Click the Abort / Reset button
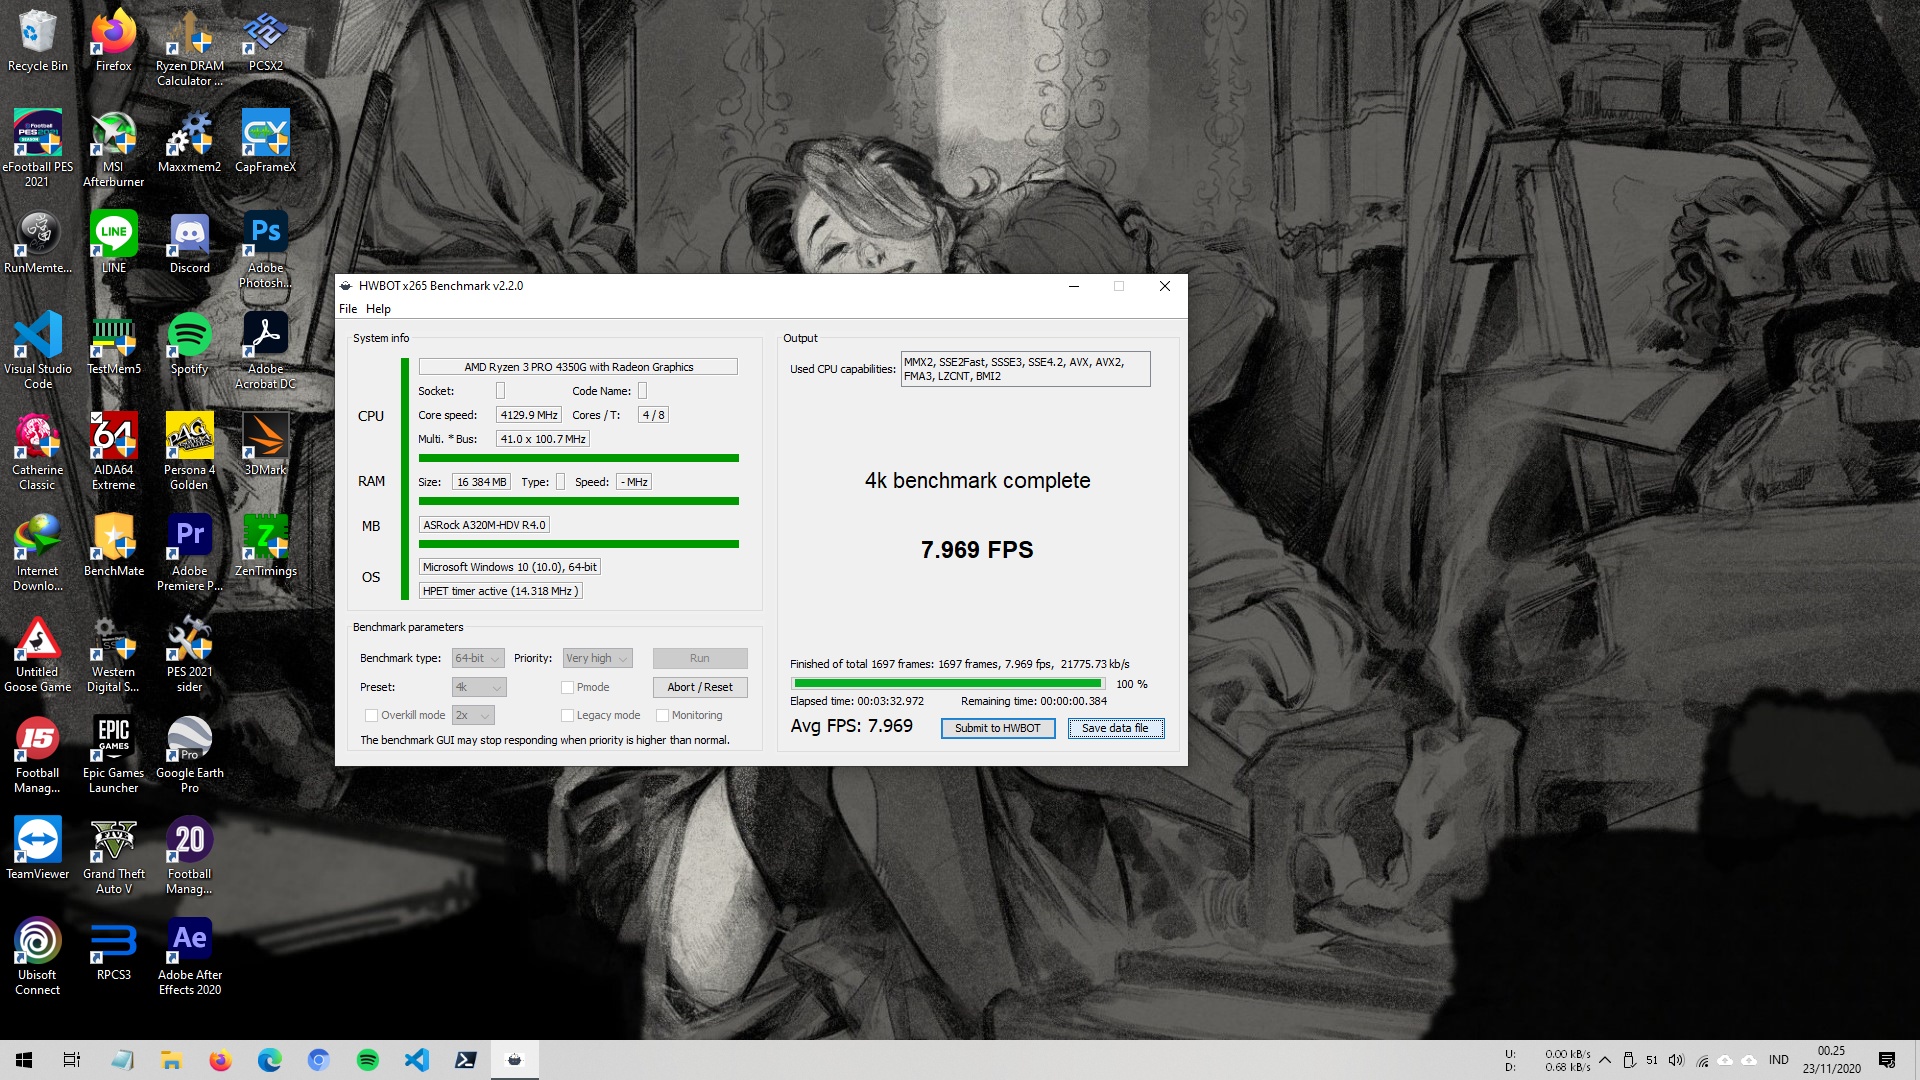Screen dimensions: 1920x1080 pos(700,688)
